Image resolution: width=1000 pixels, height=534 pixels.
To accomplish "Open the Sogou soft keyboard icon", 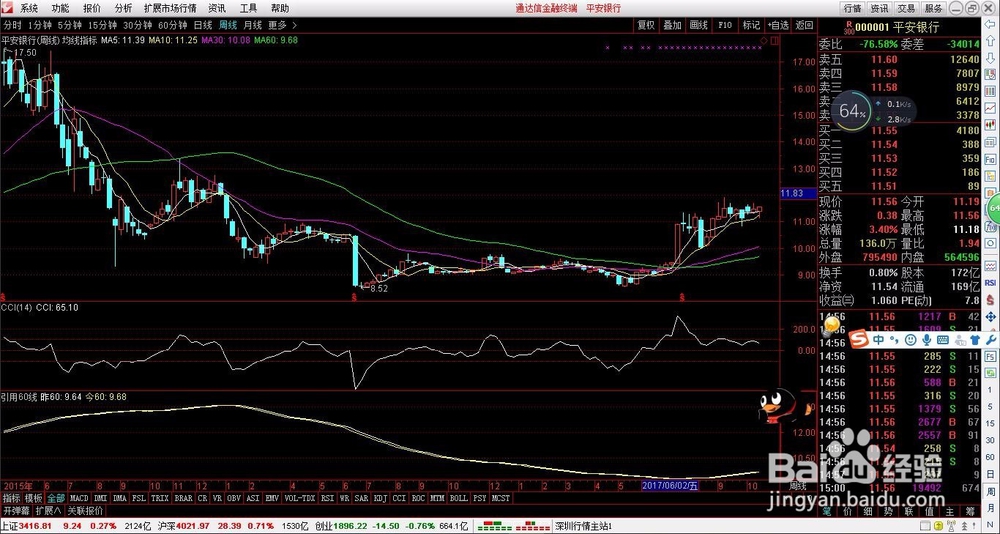I will point(943,339).
